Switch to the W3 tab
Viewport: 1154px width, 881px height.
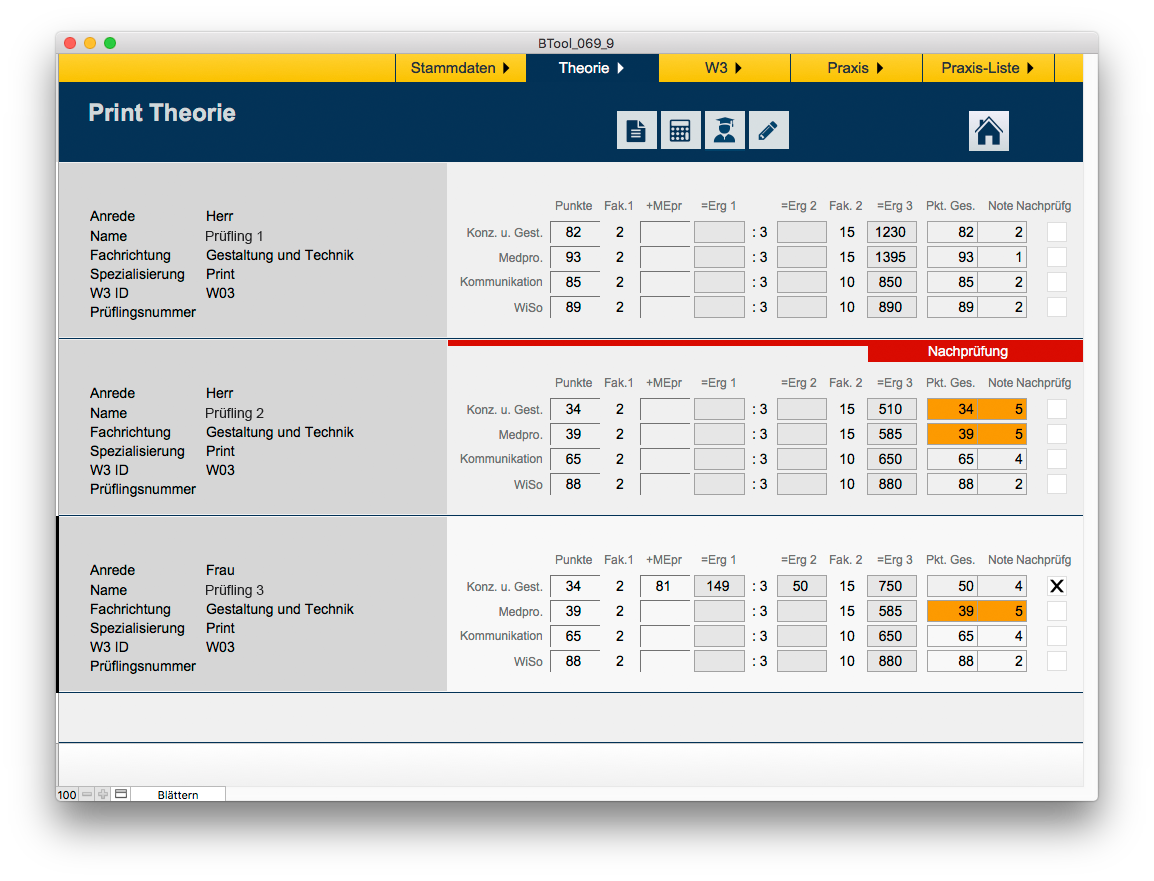(x=724, y=68)
